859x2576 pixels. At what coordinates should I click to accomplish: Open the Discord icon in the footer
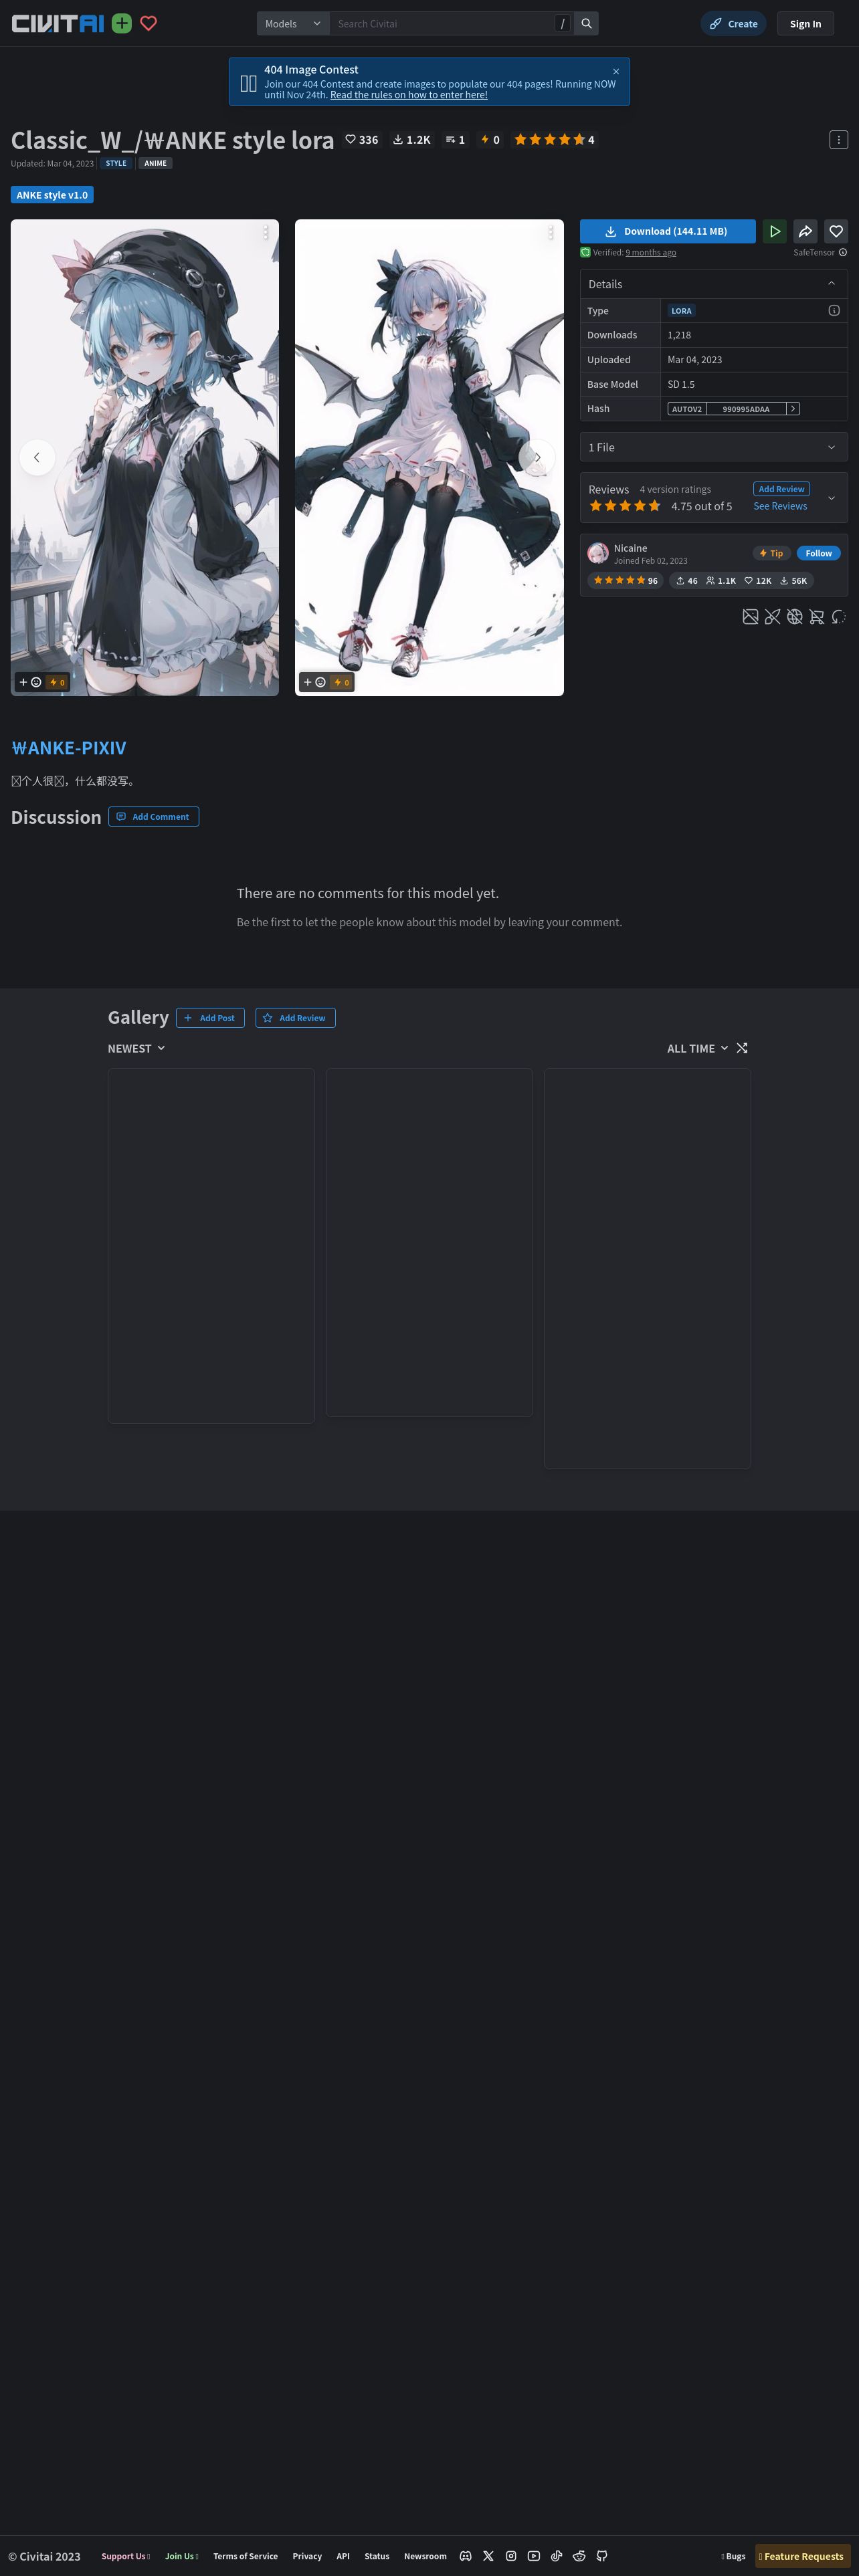pyautogui.click(x=465, y=2555)
